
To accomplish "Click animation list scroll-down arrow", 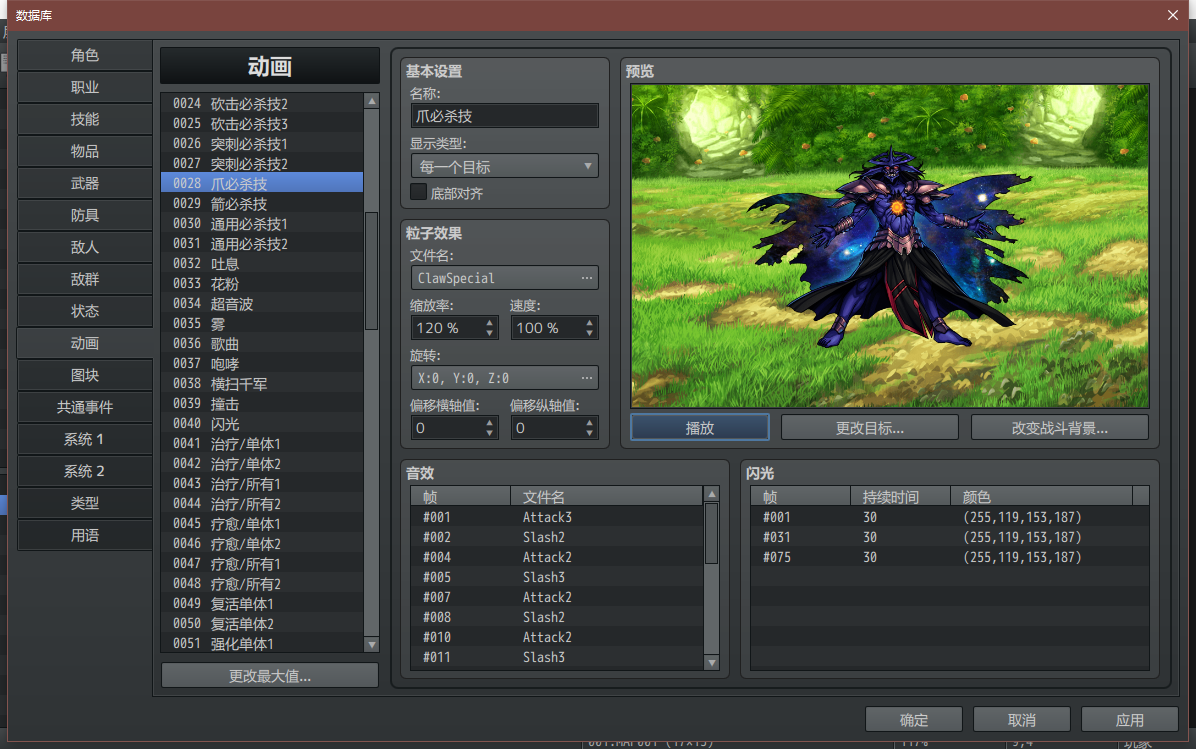I will point(371,645).
